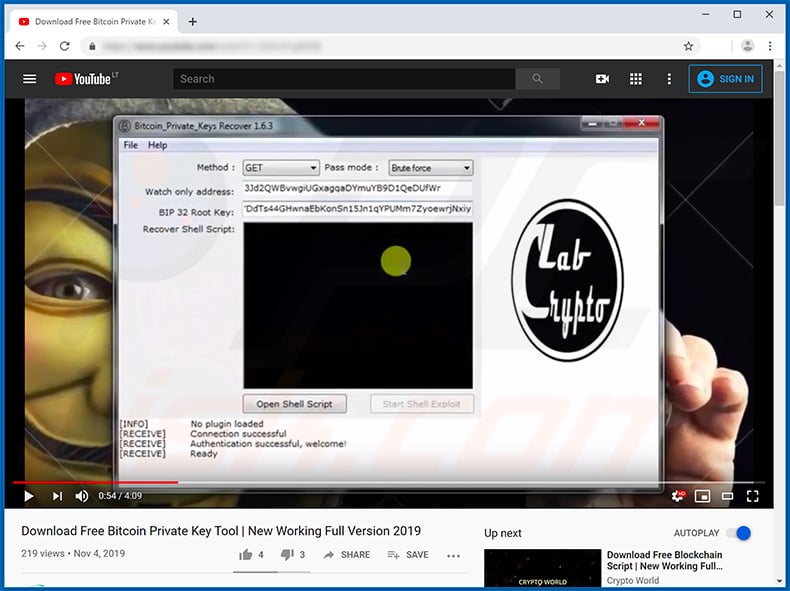Open a new browser tab
Viewport: 790px width, 591px height.
tap(192, 22)
